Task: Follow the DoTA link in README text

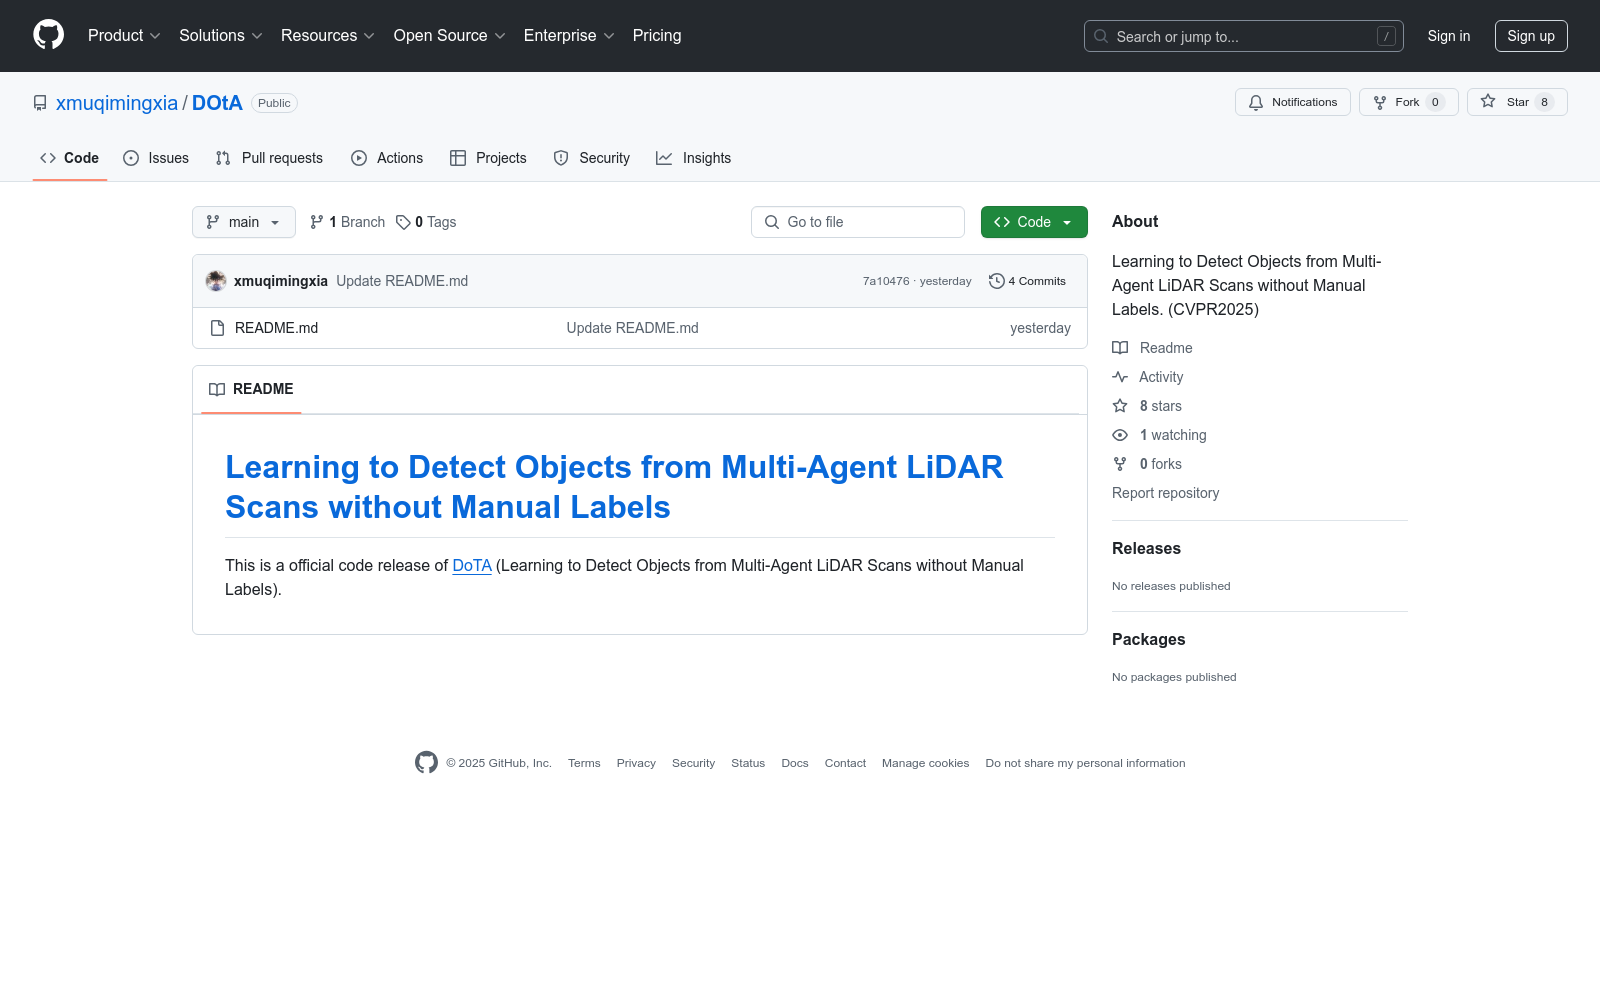Action: click(x=472, y=565)
